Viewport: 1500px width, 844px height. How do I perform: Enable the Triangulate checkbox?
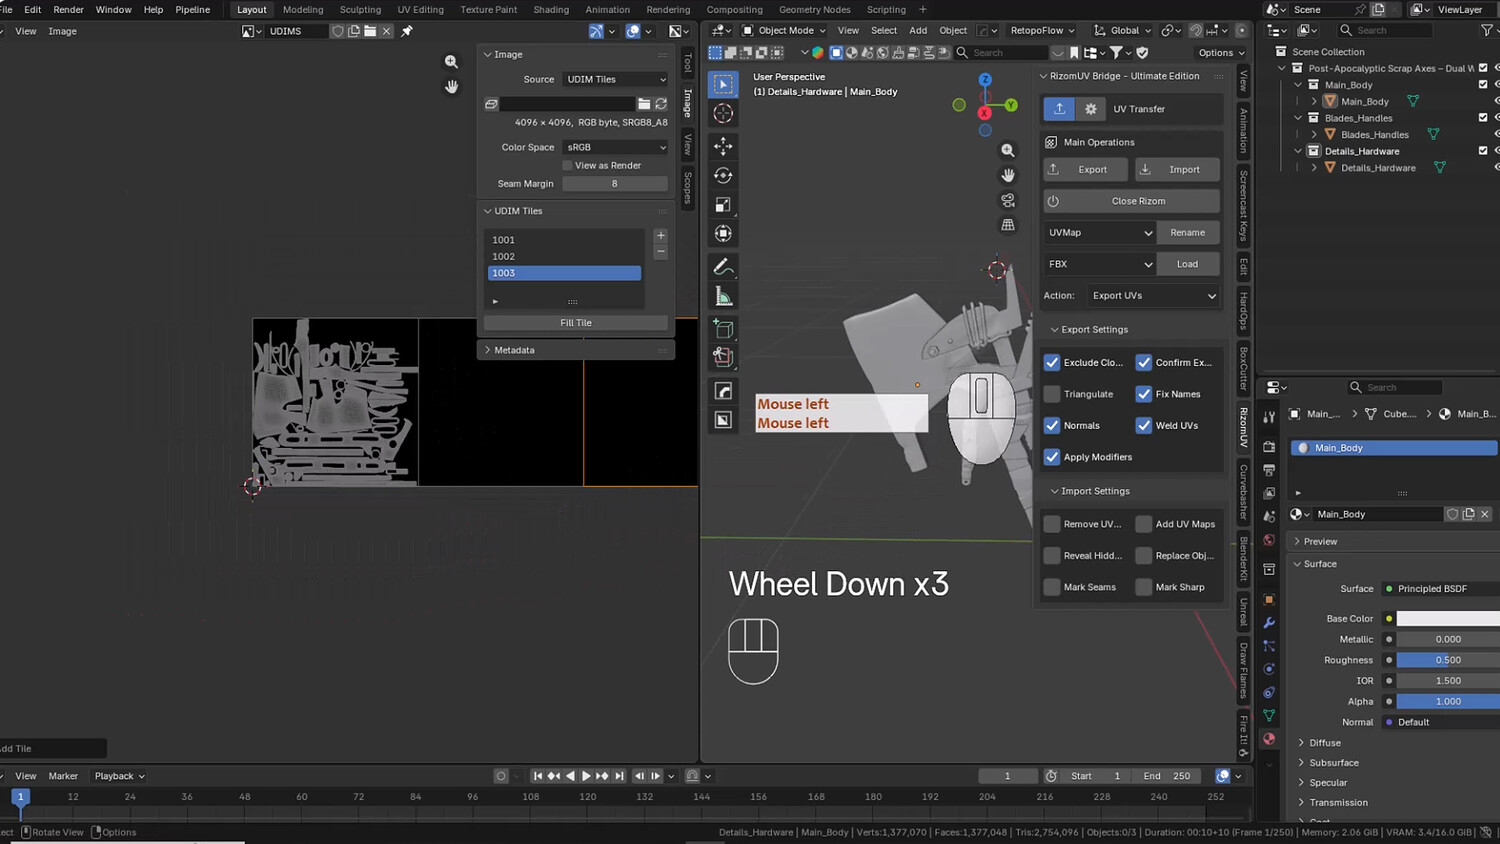(x=1052, y=394)
